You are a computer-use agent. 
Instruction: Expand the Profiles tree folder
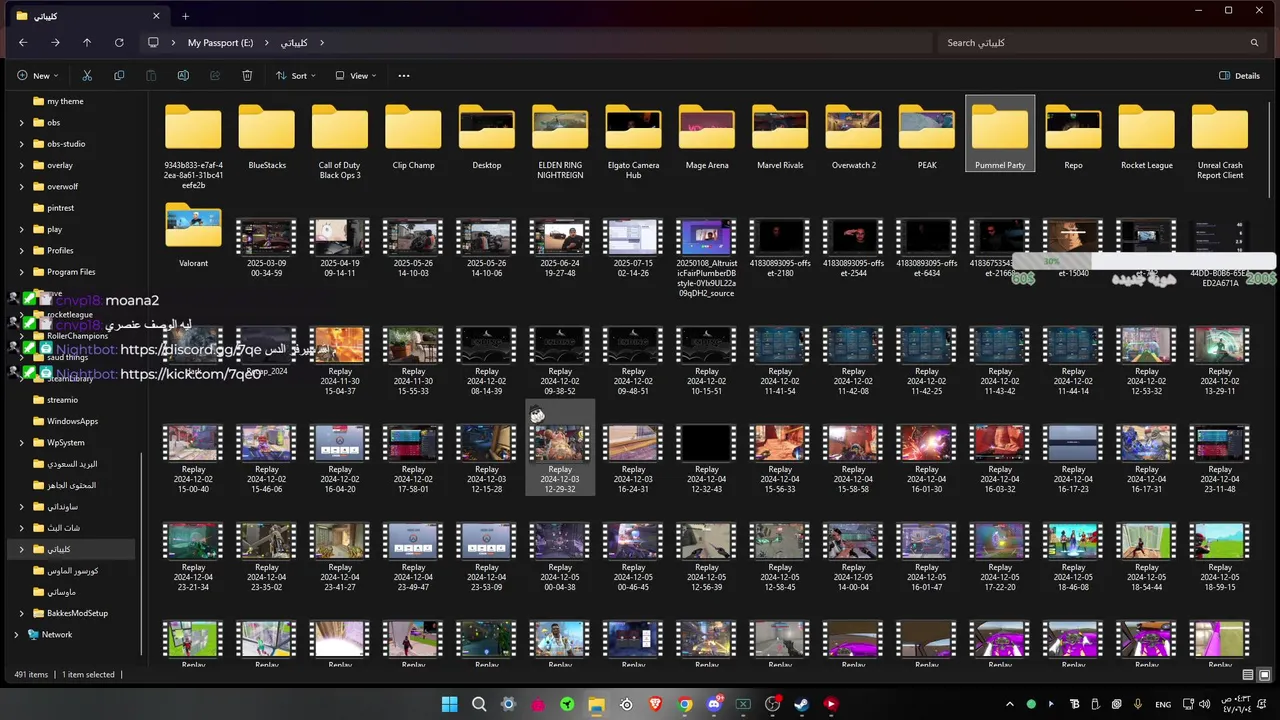point(22,251)
